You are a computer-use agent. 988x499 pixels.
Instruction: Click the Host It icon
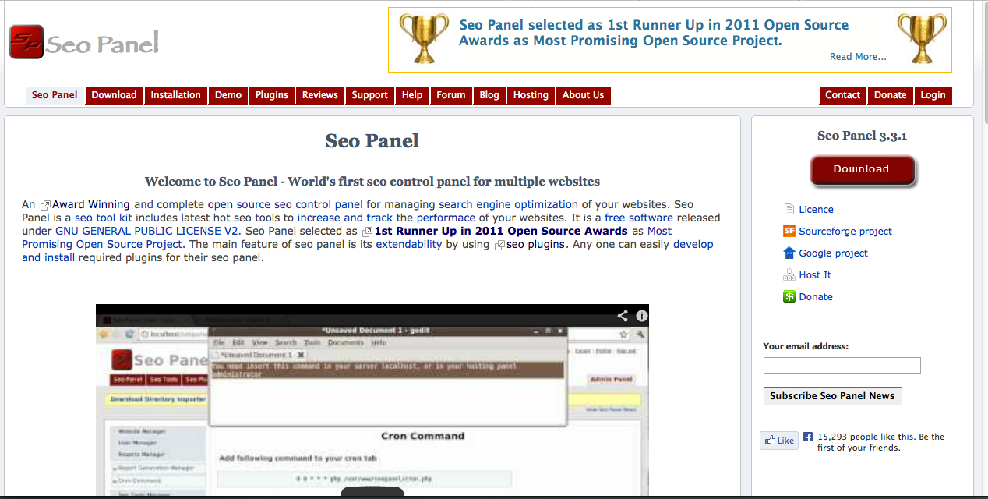tap(789, 275)
